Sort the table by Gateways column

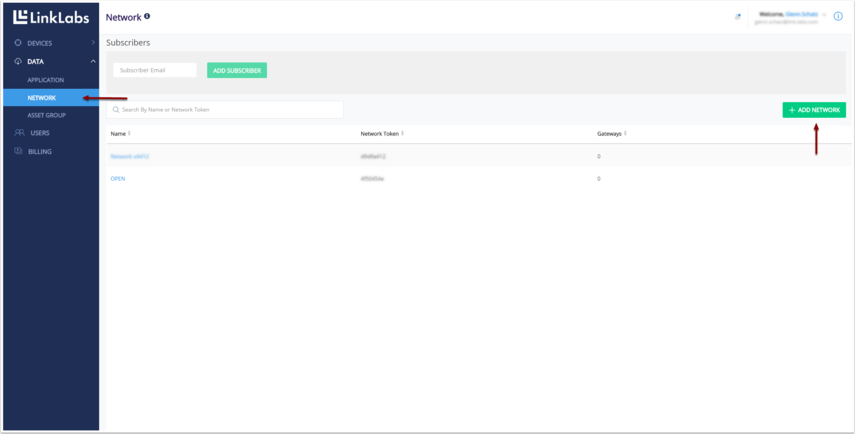point(625,133)
